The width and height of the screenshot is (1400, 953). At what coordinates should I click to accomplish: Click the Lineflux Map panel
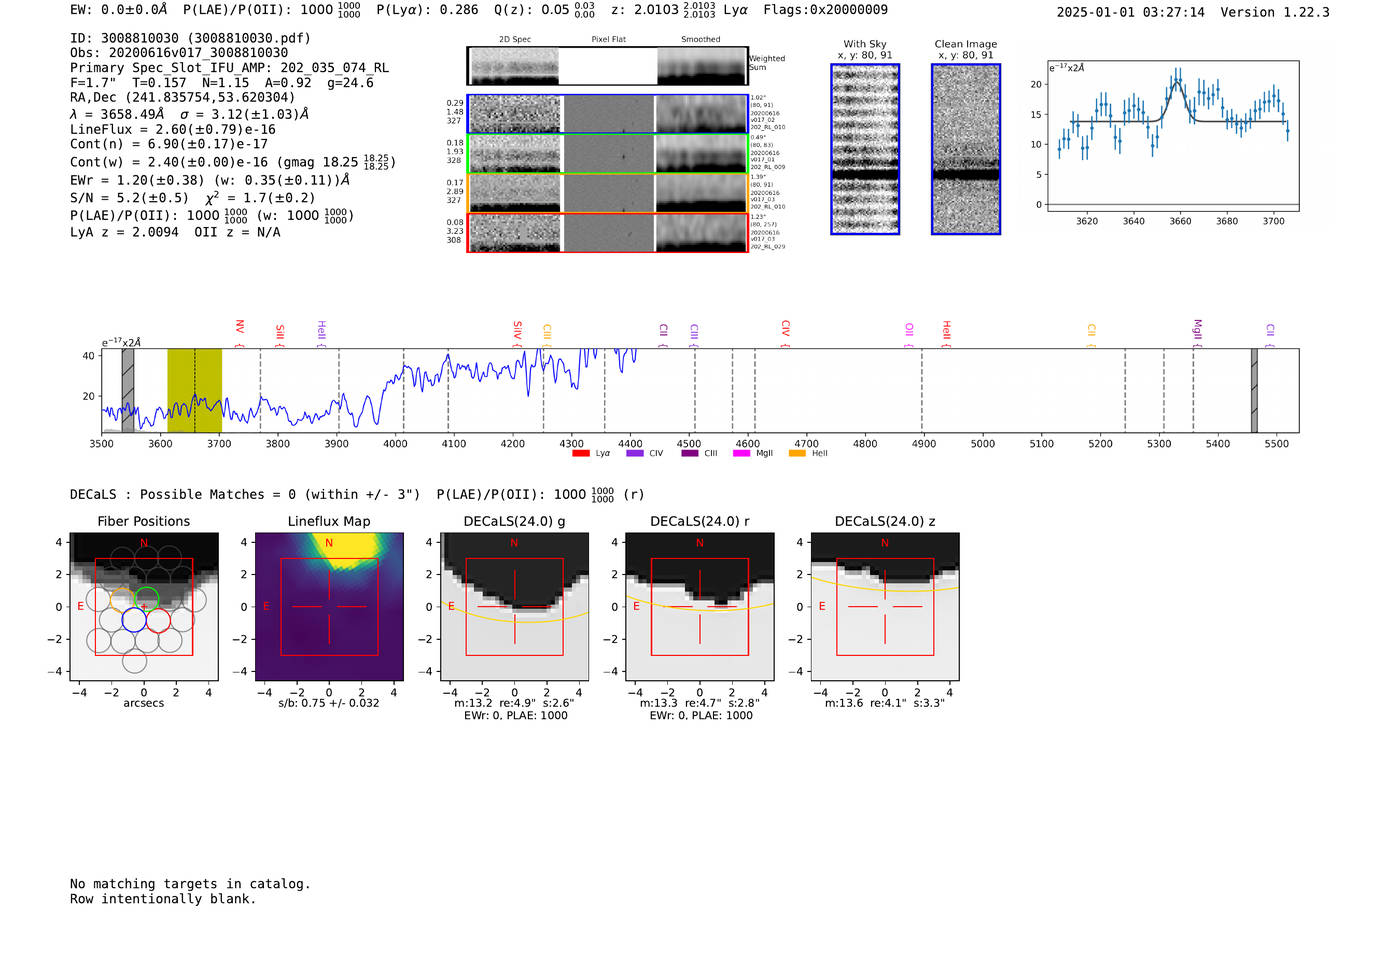(329, 606)
